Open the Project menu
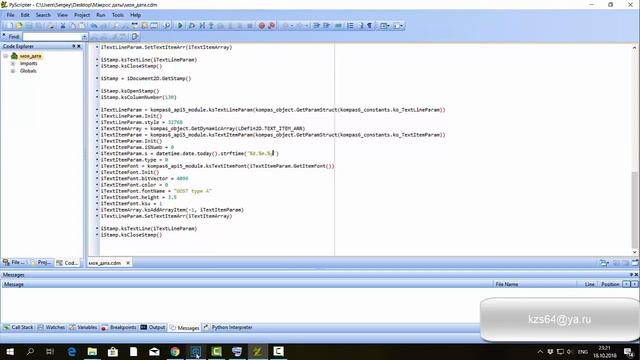The height and width of the screenshot is (360, 640). tap(82, 15)
